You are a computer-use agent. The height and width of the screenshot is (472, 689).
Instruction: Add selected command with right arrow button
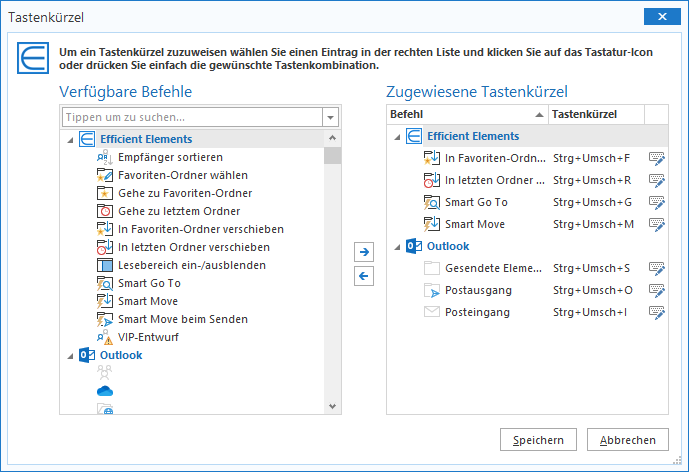[364, 252]
